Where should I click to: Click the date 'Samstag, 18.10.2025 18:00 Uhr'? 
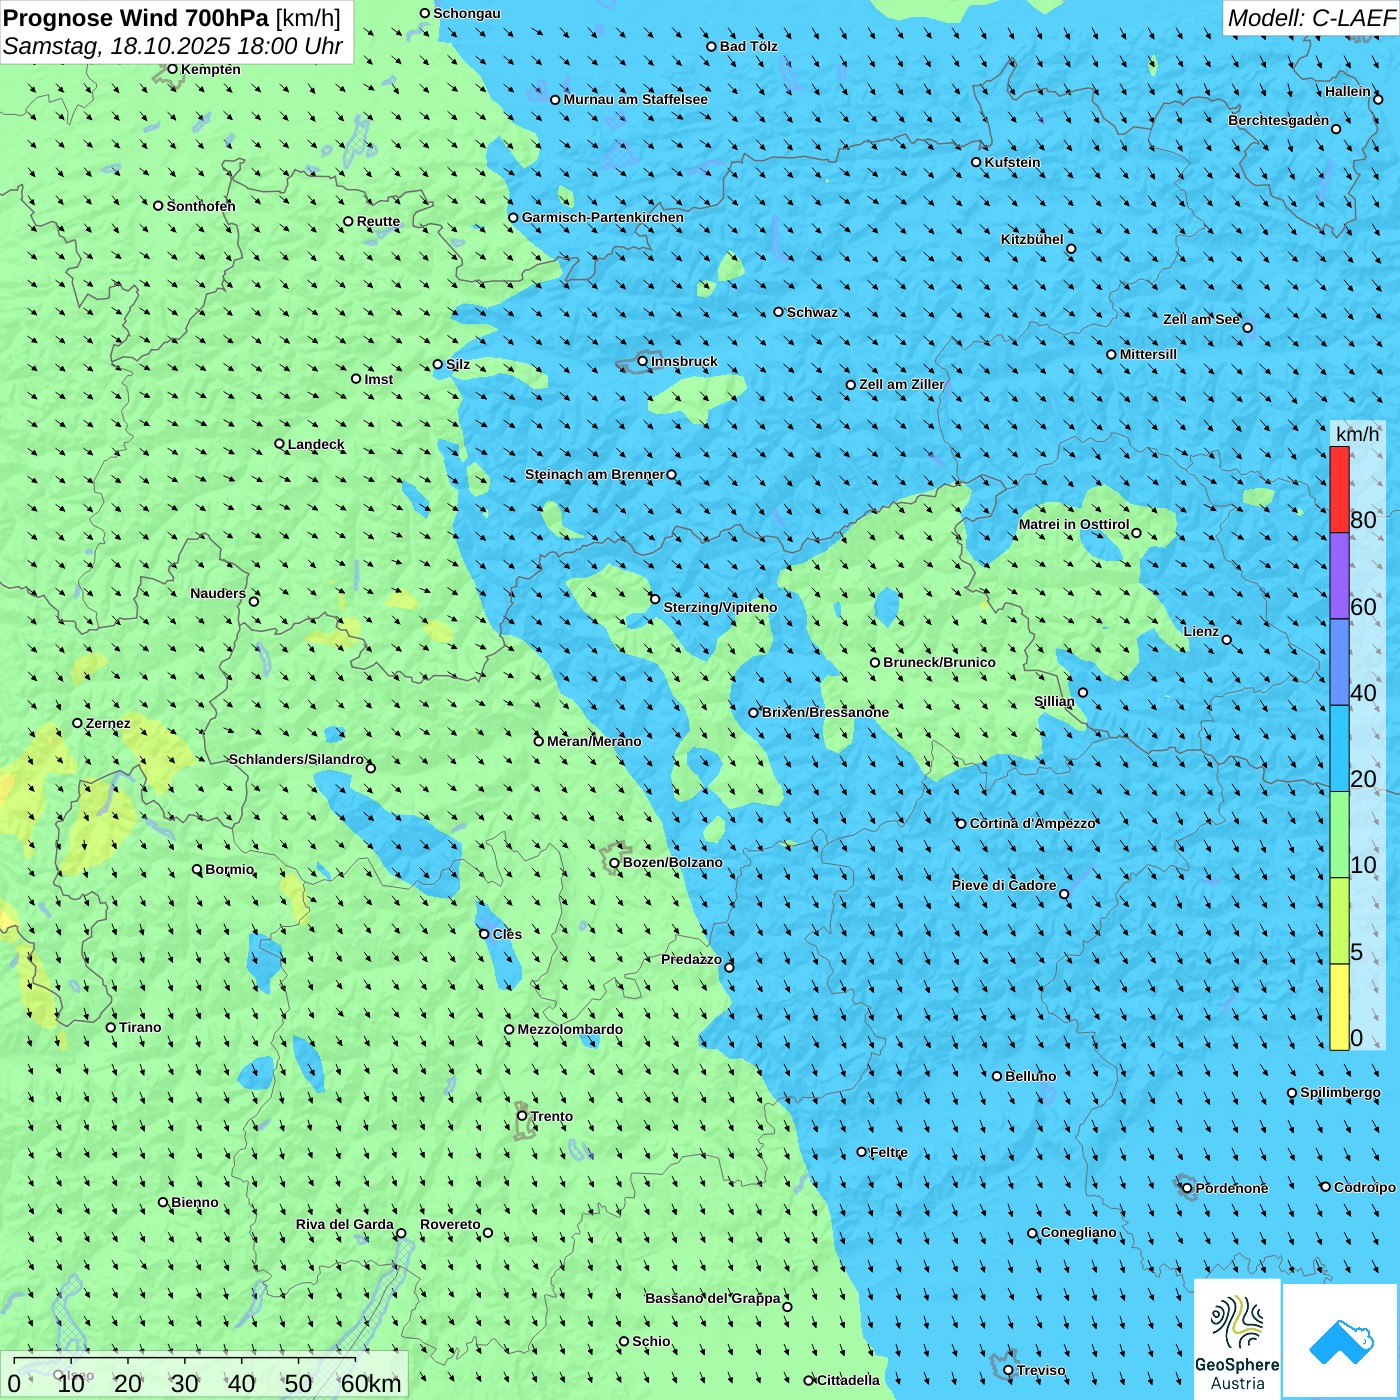173,46
